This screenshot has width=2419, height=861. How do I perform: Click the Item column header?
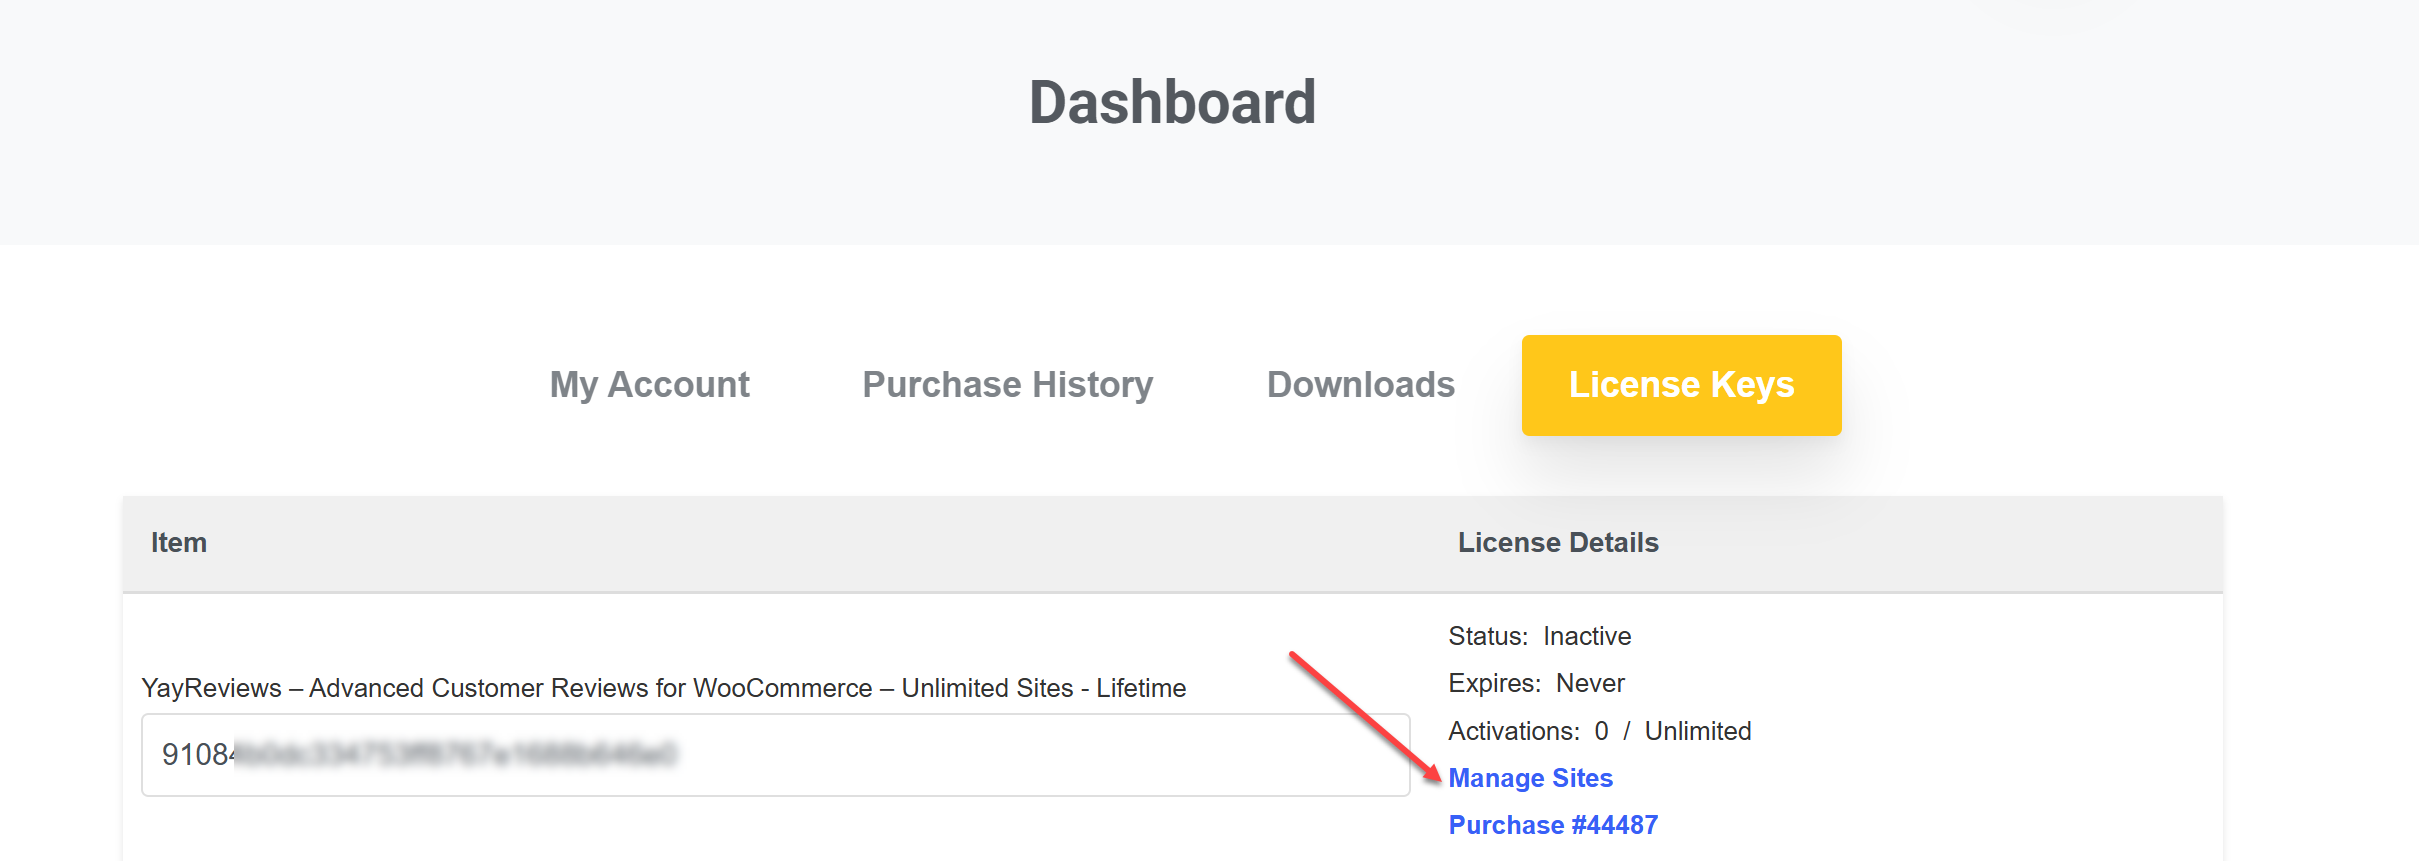click(179, 543)
